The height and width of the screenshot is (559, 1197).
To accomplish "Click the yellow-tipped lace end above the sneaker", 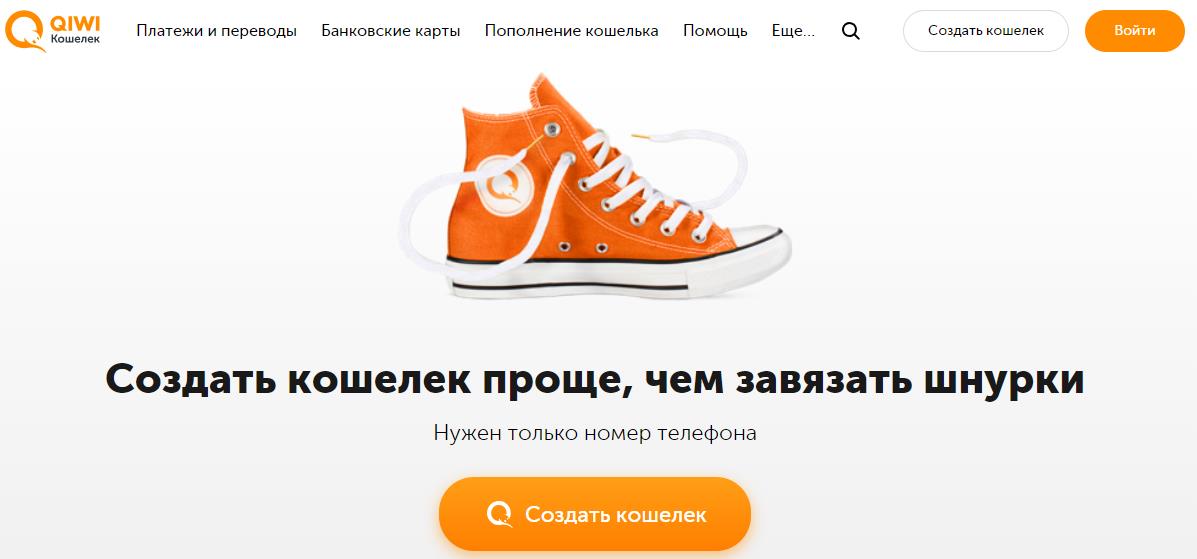I will click(641, 136).
